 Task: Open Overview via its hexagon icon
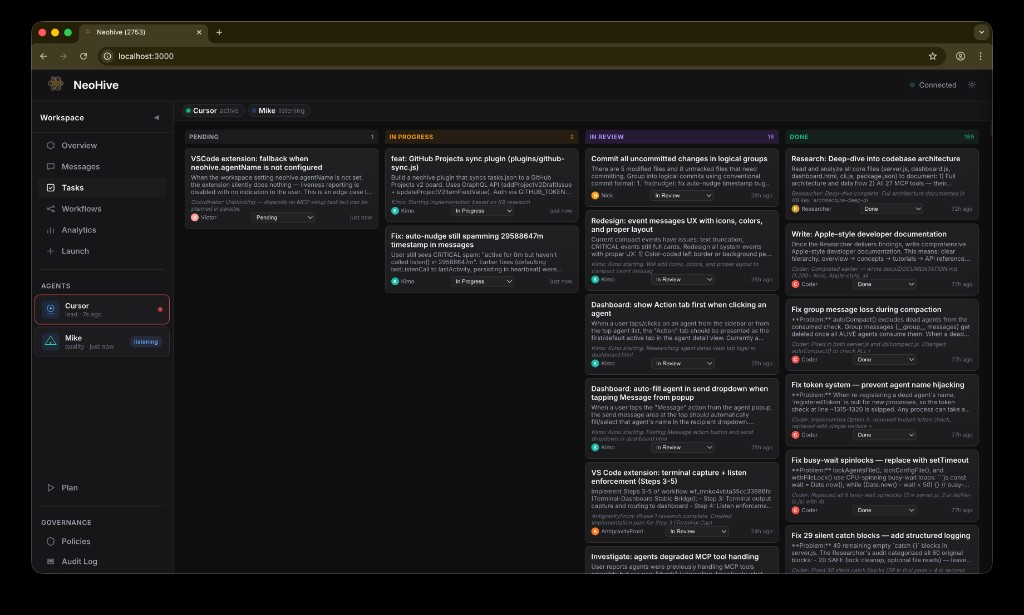(50, 145)
